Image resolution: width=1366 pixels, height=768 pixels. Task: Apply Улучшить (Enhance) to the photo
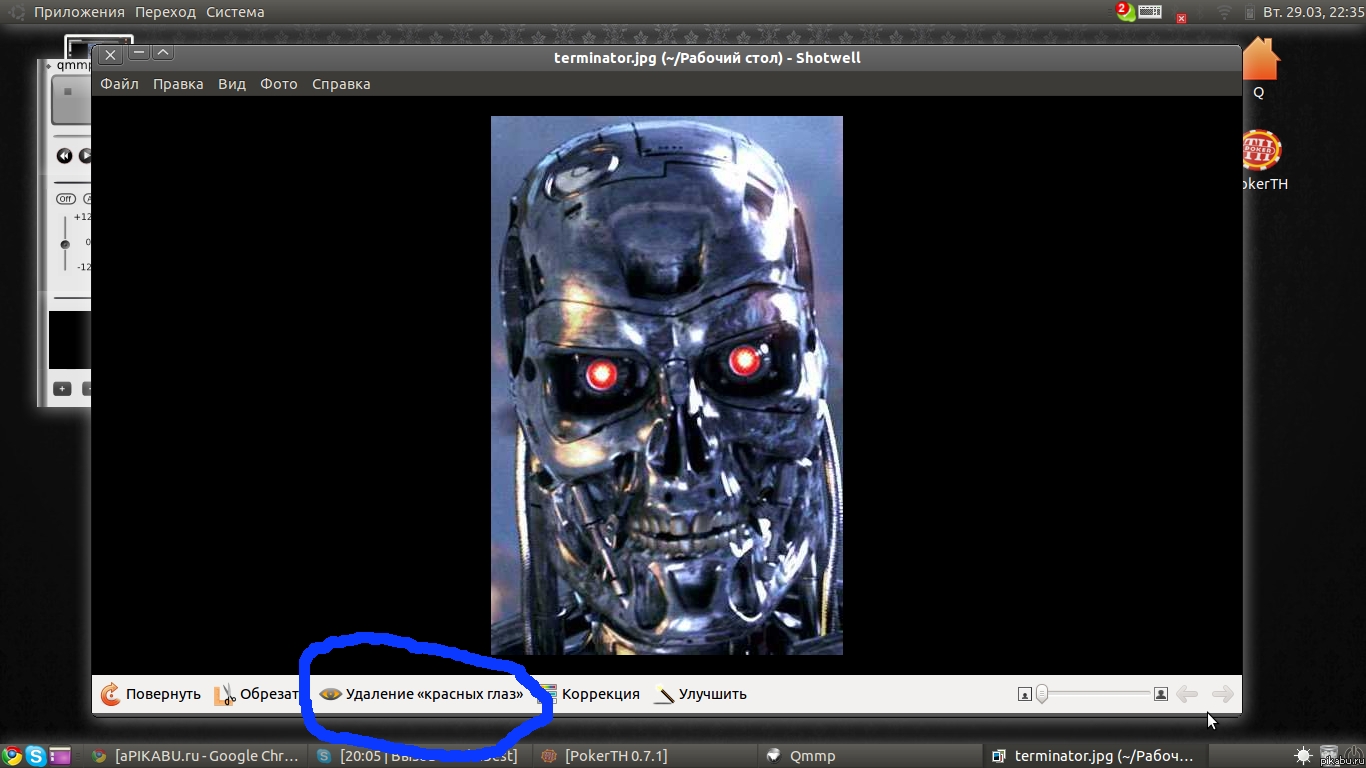tap(700, 694)
